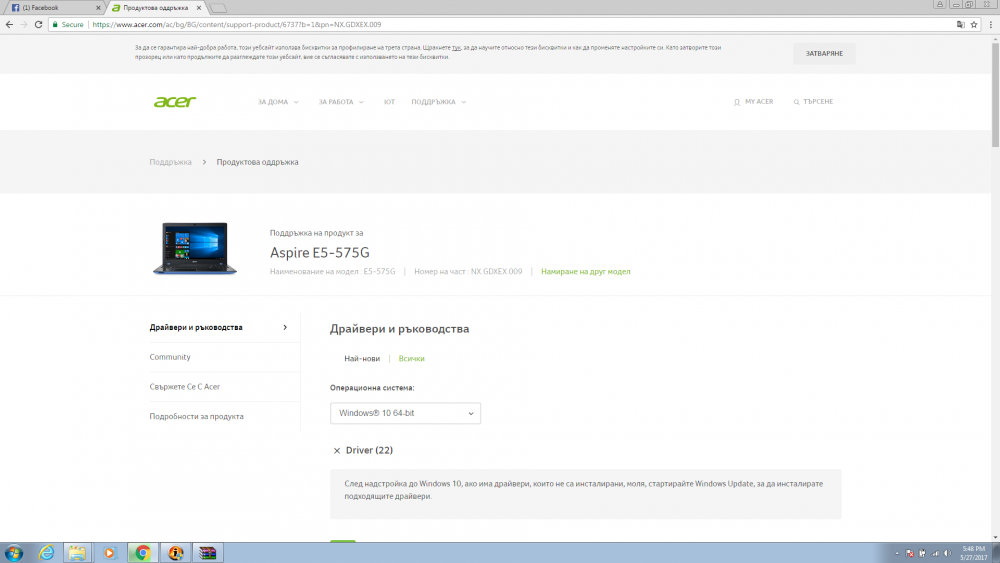Open the media player taskbar icon
This screenshot has height=563, width=1000.
click(x=109, y=553)
